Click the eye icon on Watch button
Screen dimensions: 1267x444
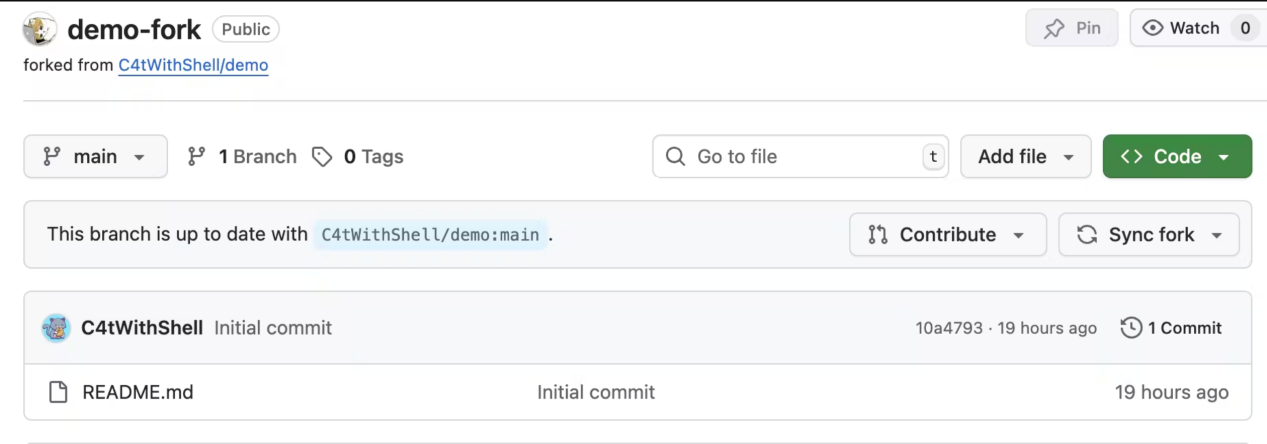(1153, 28)
